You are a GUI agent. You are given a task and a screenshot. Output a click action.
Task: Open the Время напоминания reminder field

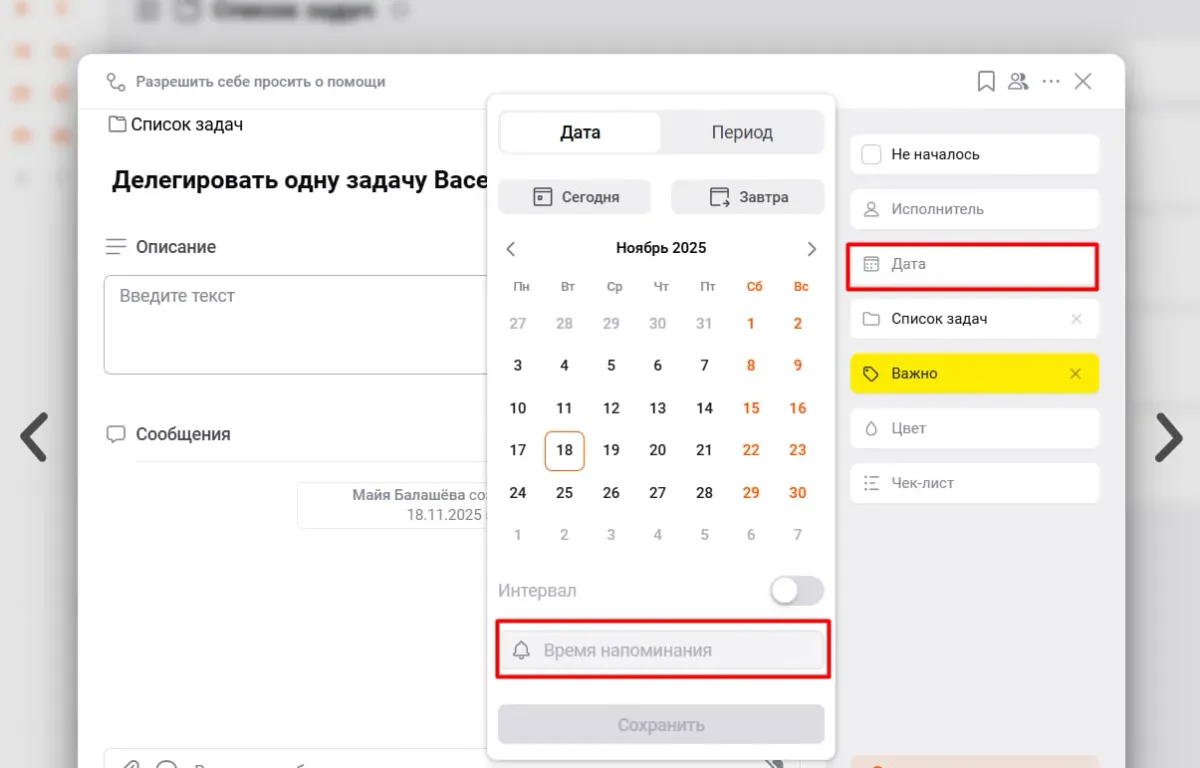[662, 651]
